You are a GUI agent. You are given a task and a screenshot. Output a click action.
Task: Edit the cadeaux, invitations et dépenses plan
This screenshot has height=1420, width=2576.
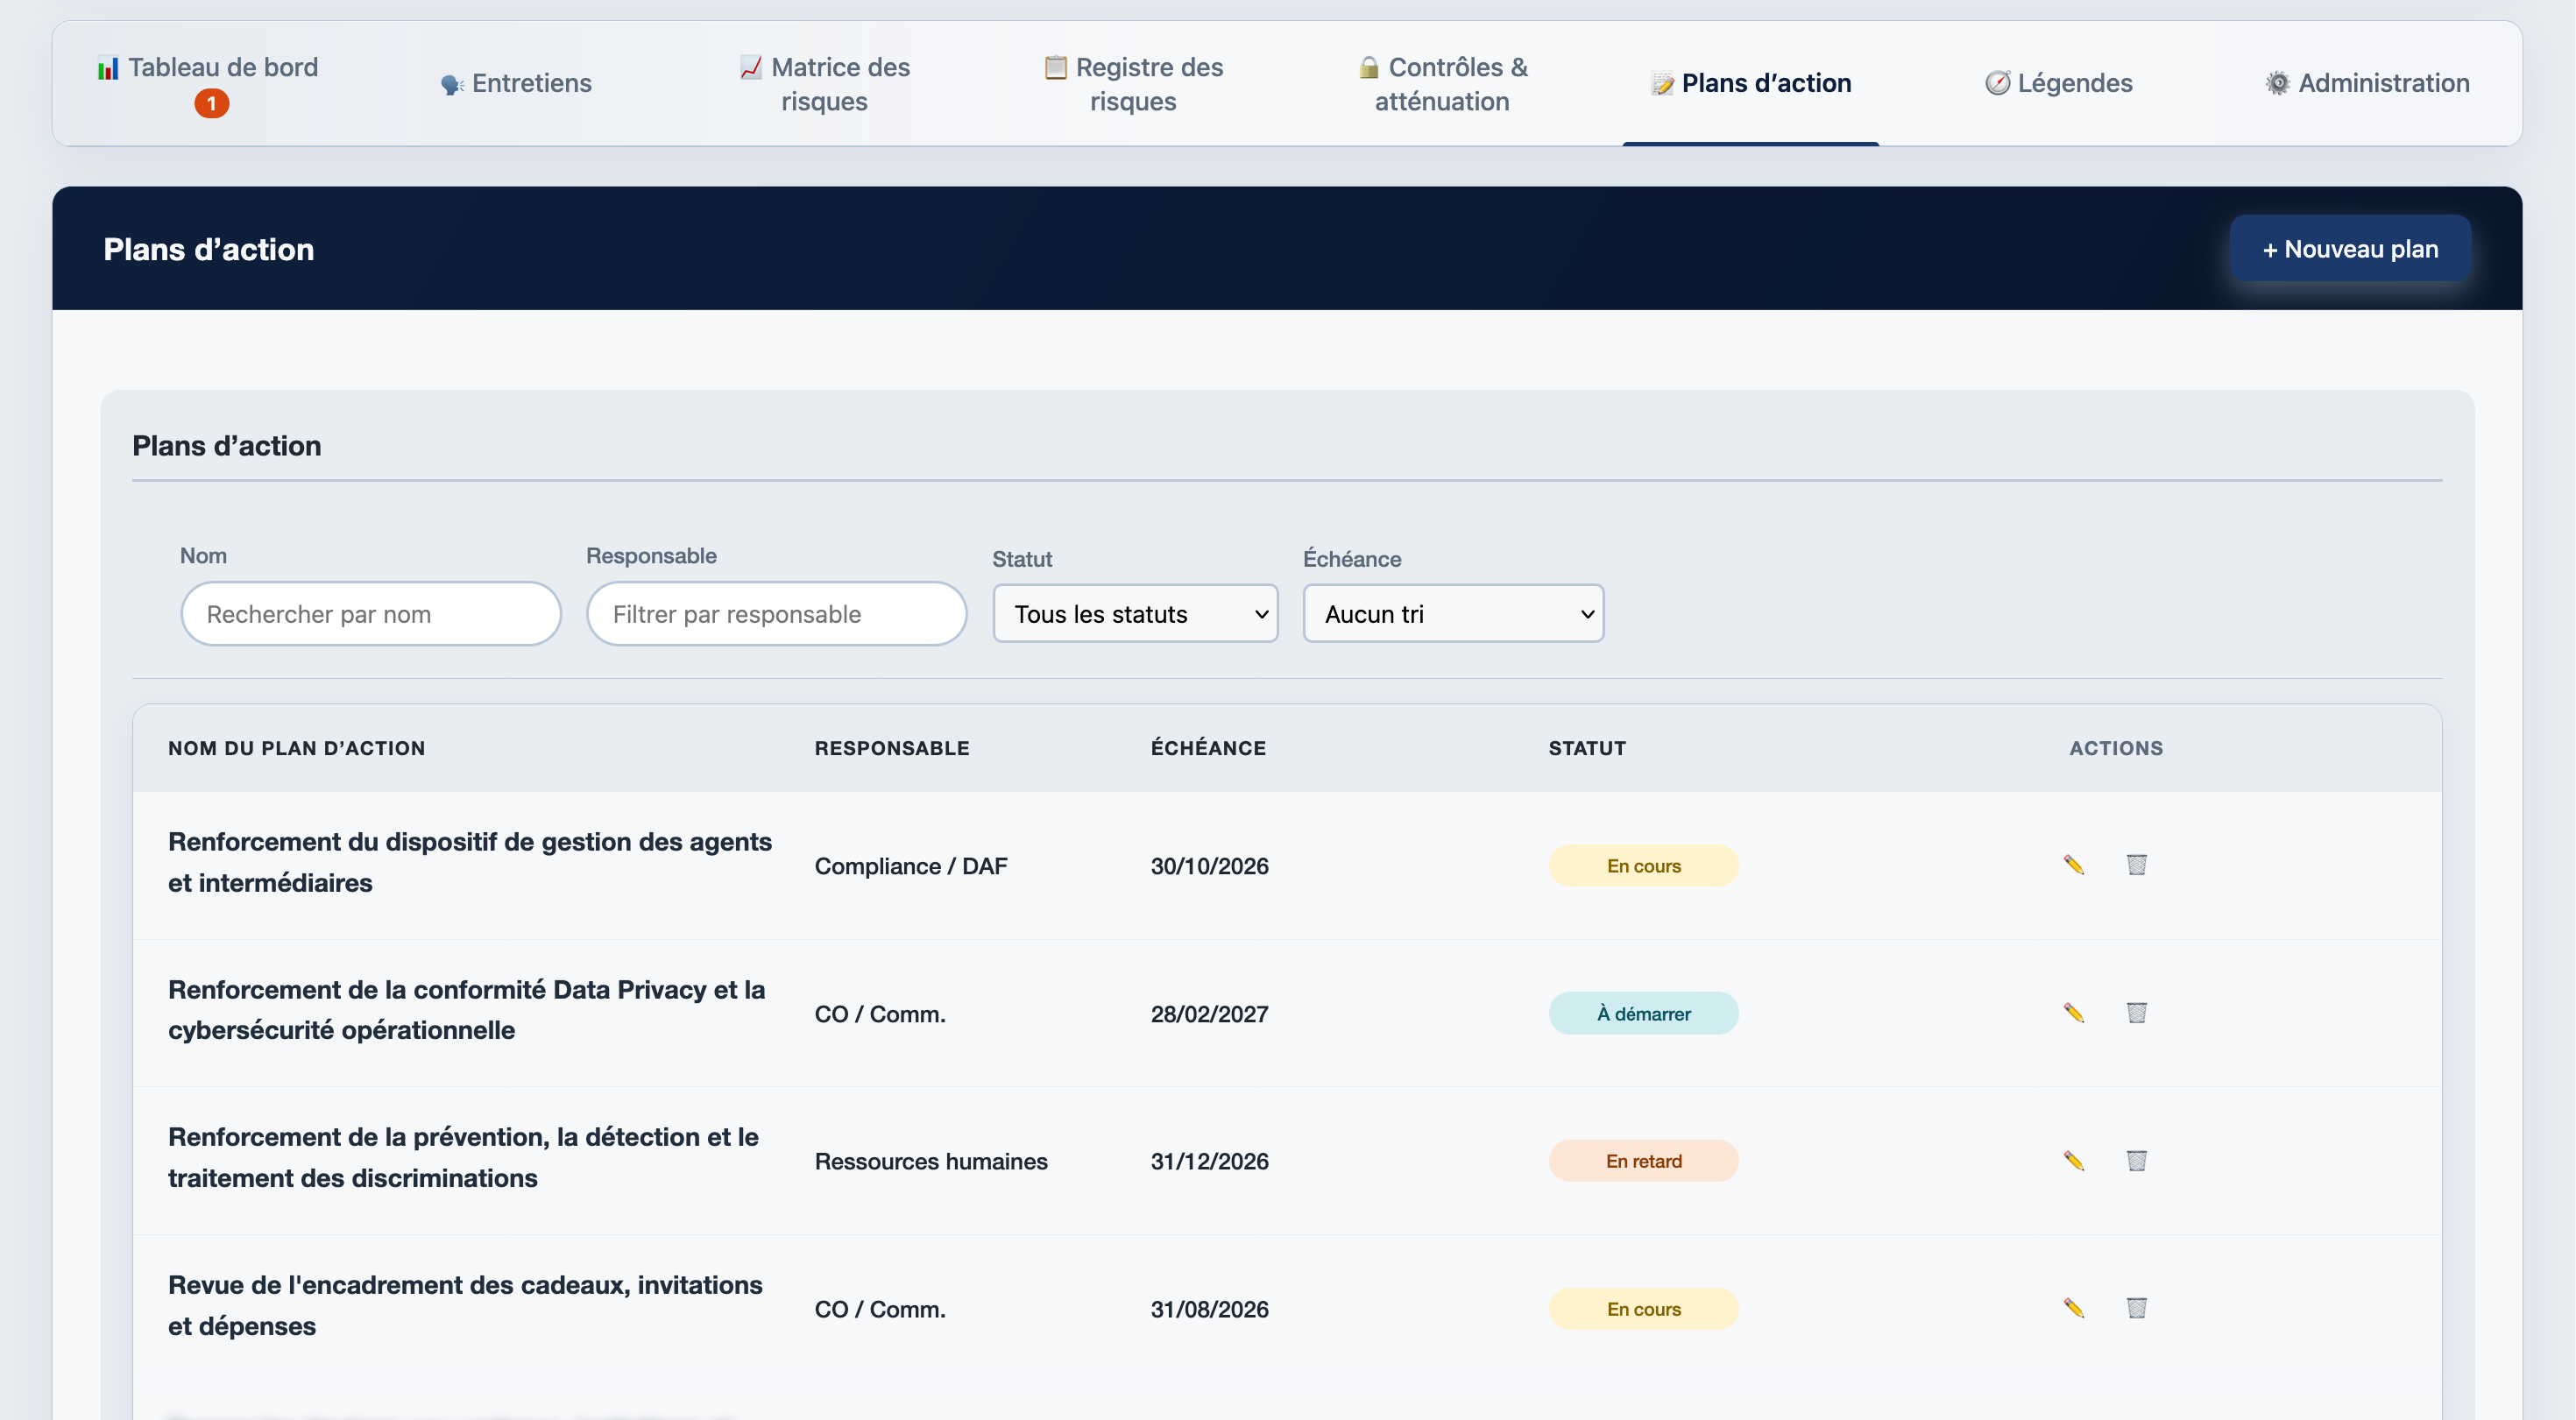2074,1309
